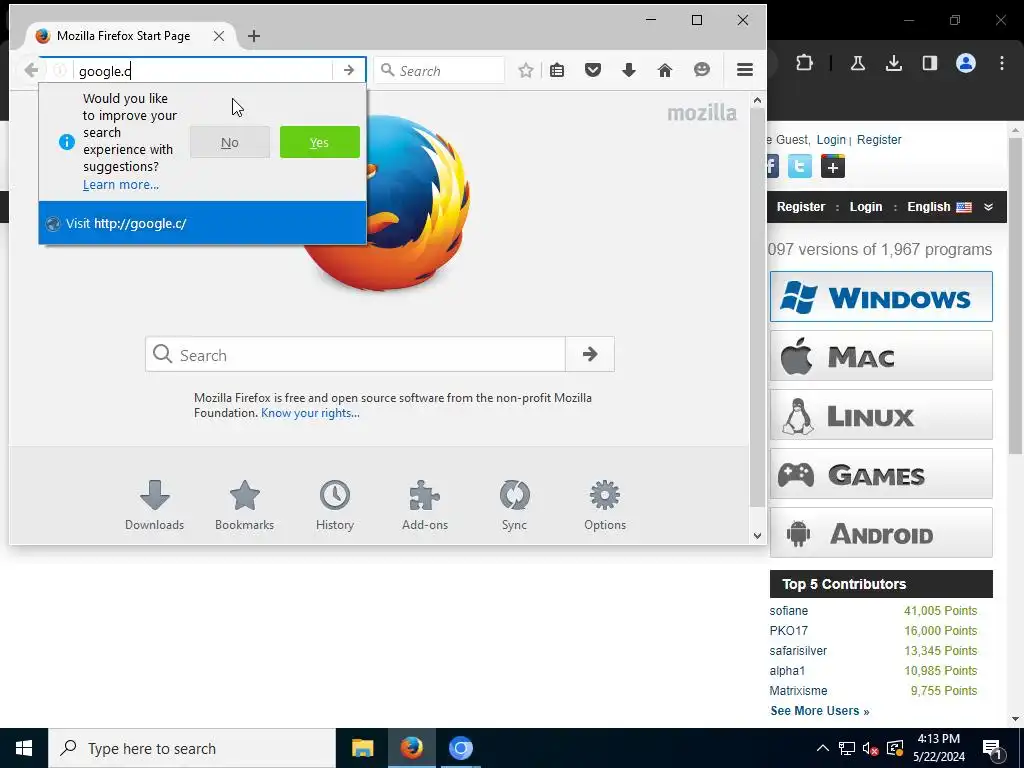Select the Mac platform button

pos(881,356)
